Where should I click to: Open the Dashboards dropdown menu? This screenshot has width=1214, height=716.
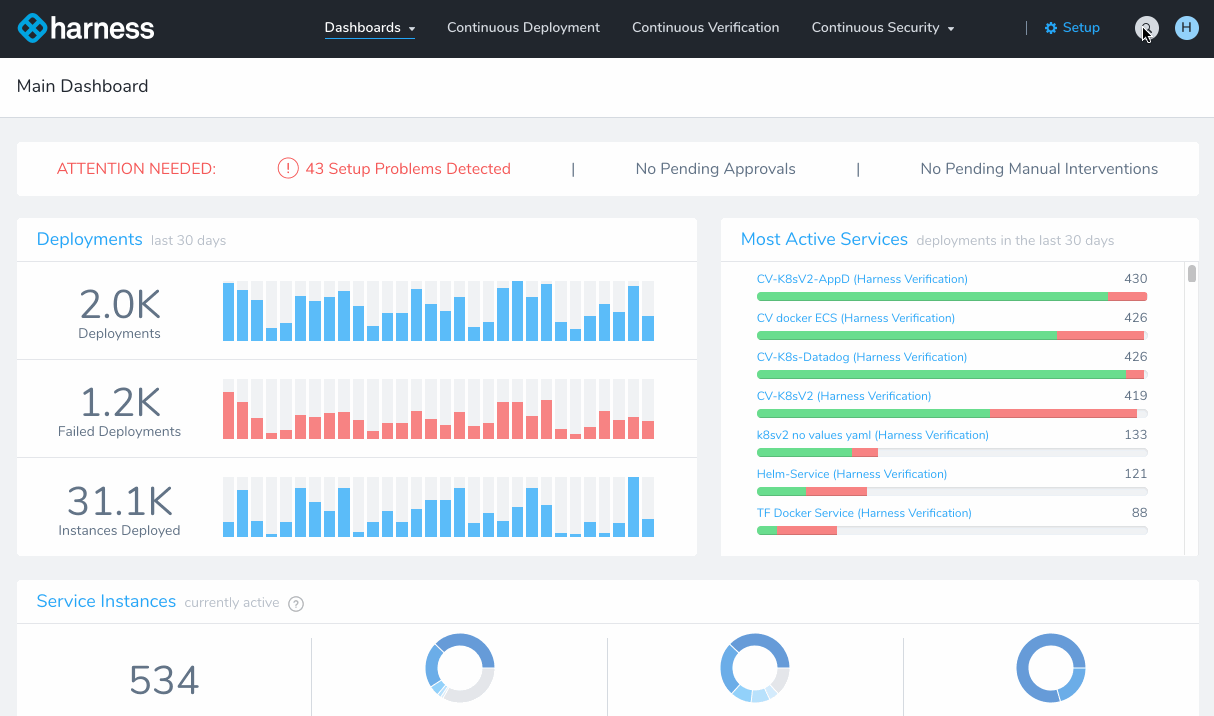(370, 28)
